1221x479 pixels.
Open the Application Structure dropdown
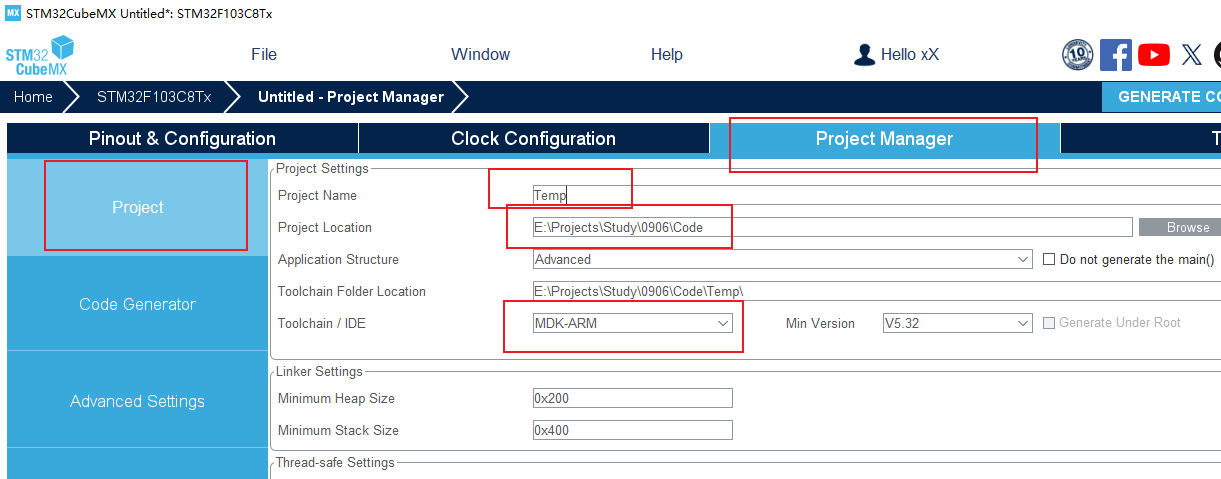[783, 260]
